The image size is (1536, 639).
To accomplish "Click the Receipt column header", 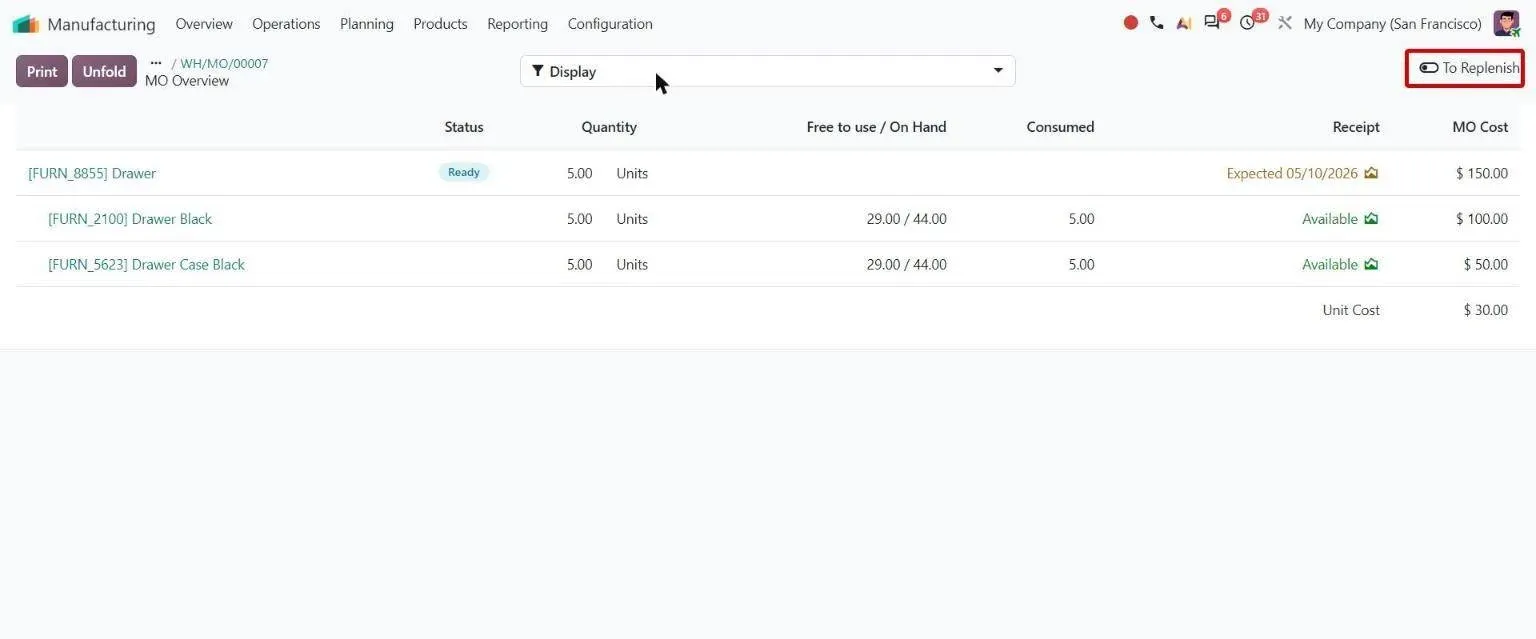I will pyautogui.click(x=1356, y=127).
